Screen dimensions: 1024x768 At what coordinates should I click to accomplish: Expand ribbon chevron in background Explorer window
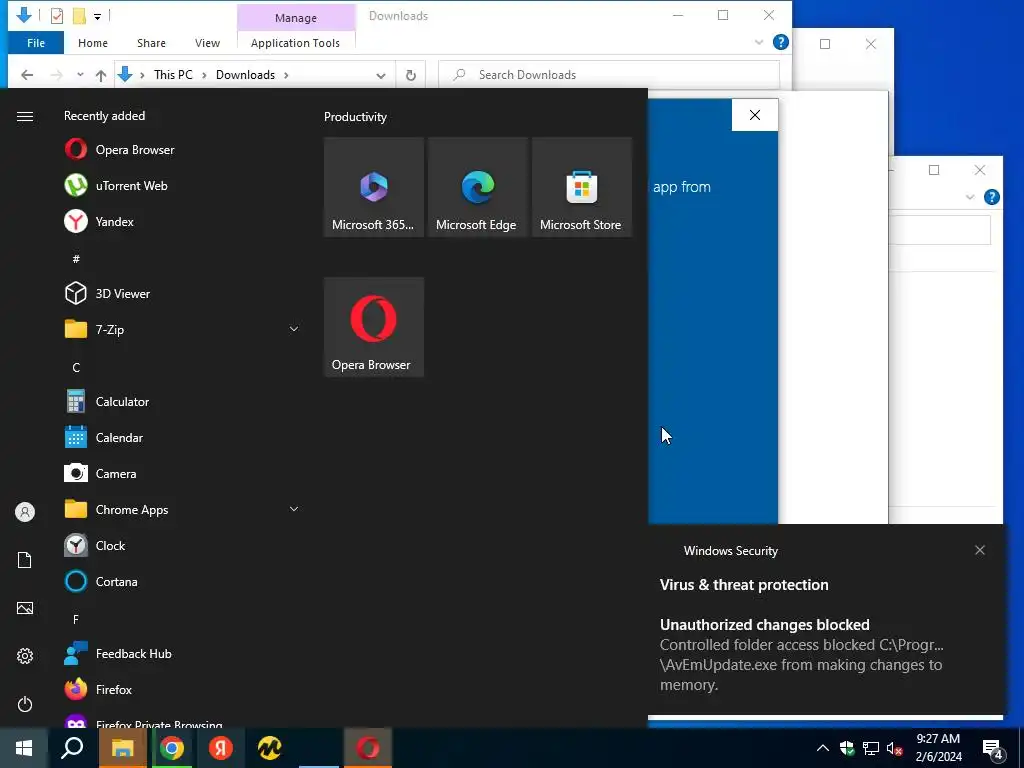pyautogui.click(x=970, y=197)
